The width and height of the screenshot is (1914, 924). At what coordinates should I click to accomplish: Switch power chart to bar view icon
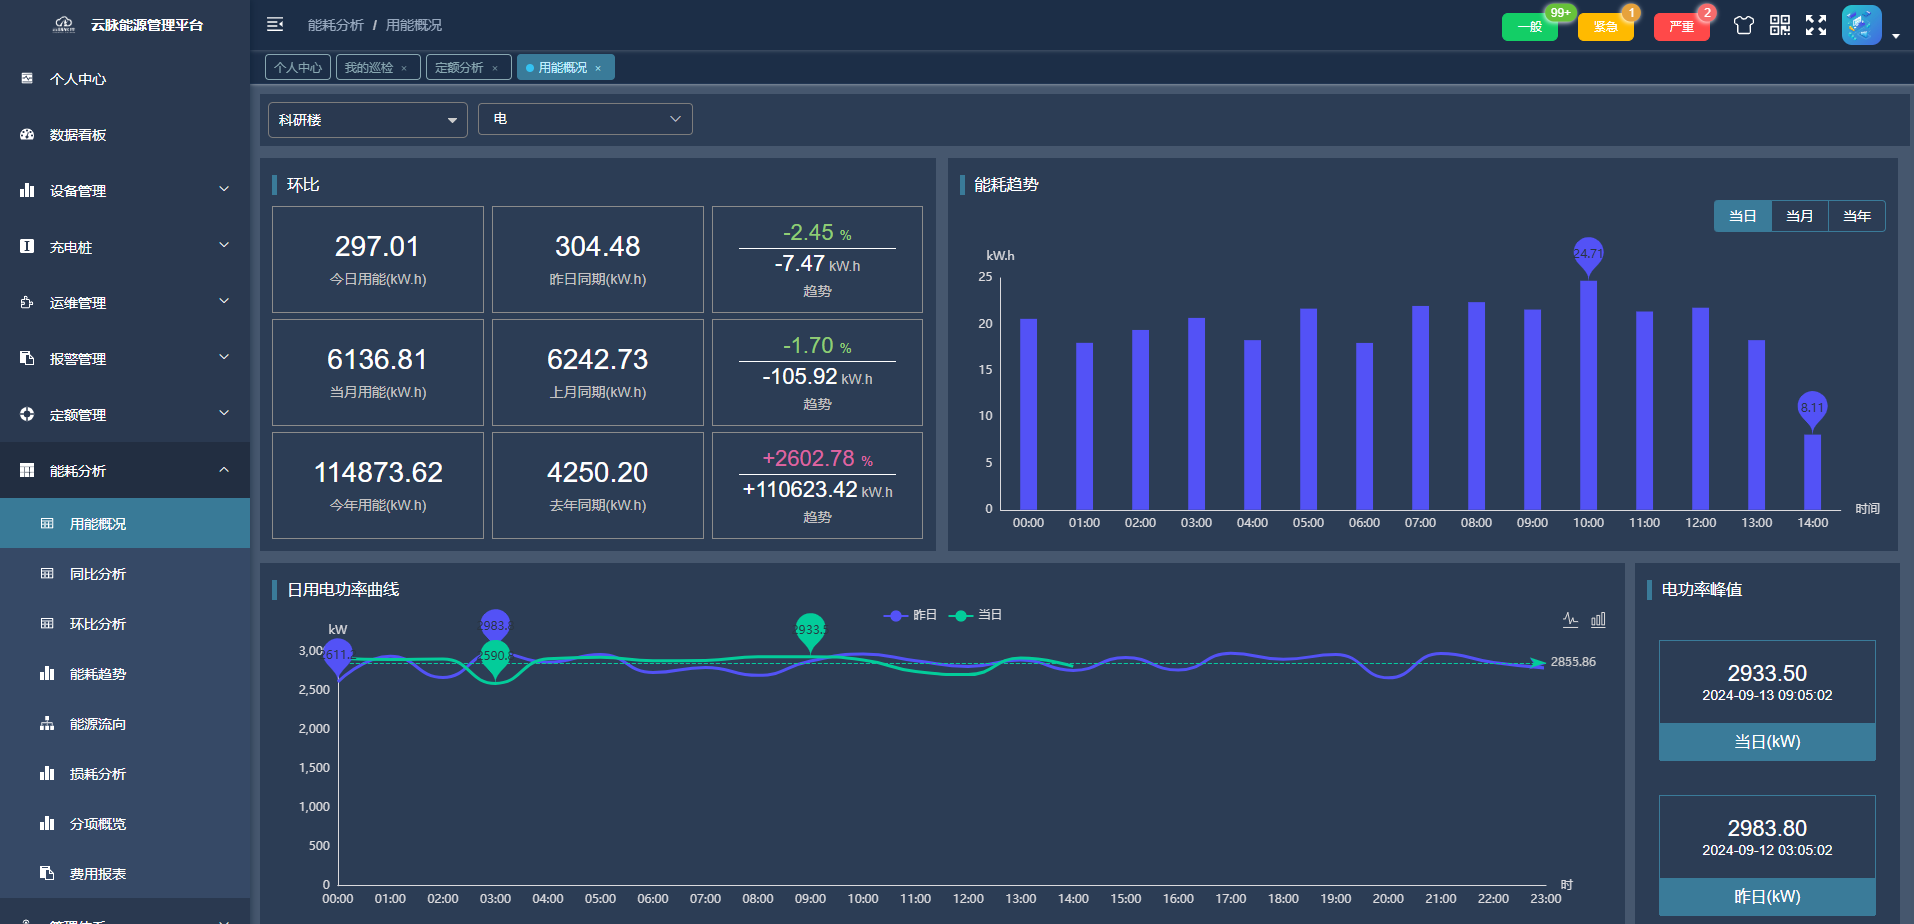tap(1598, 620)
